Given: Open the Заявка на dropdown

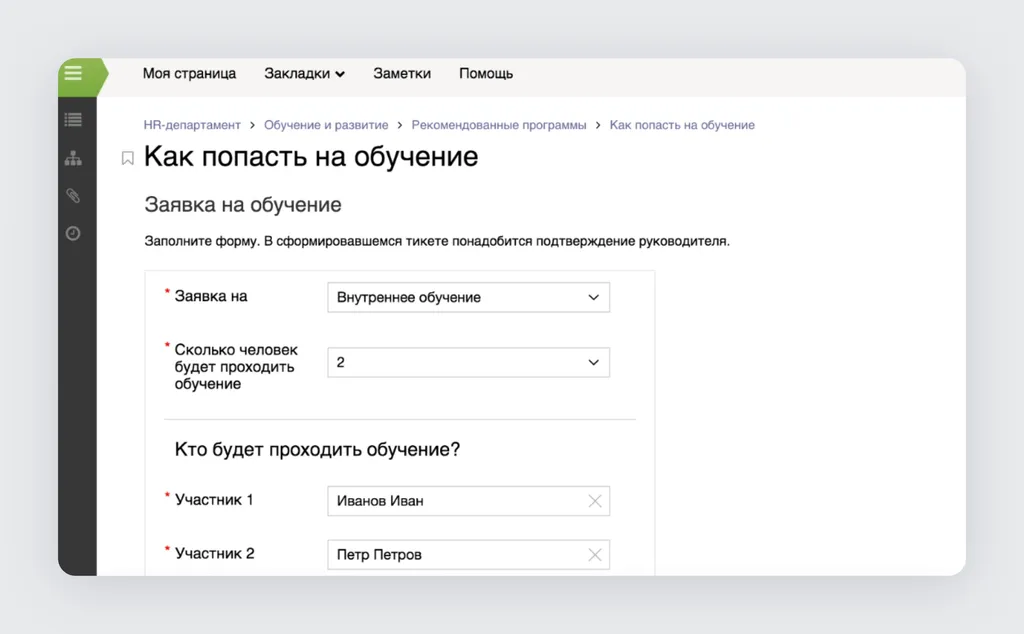Looking at the screenshot, I should (468, 297).
